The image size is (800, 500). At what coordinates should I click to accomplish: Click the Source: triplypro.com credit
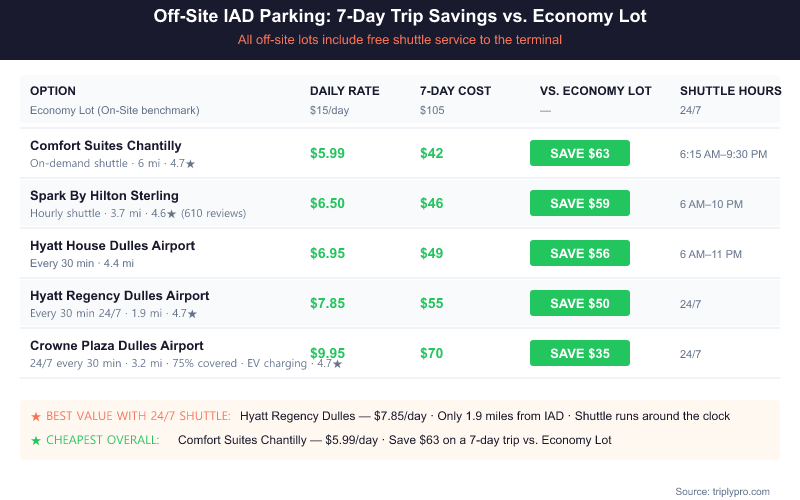click(722, 491)
